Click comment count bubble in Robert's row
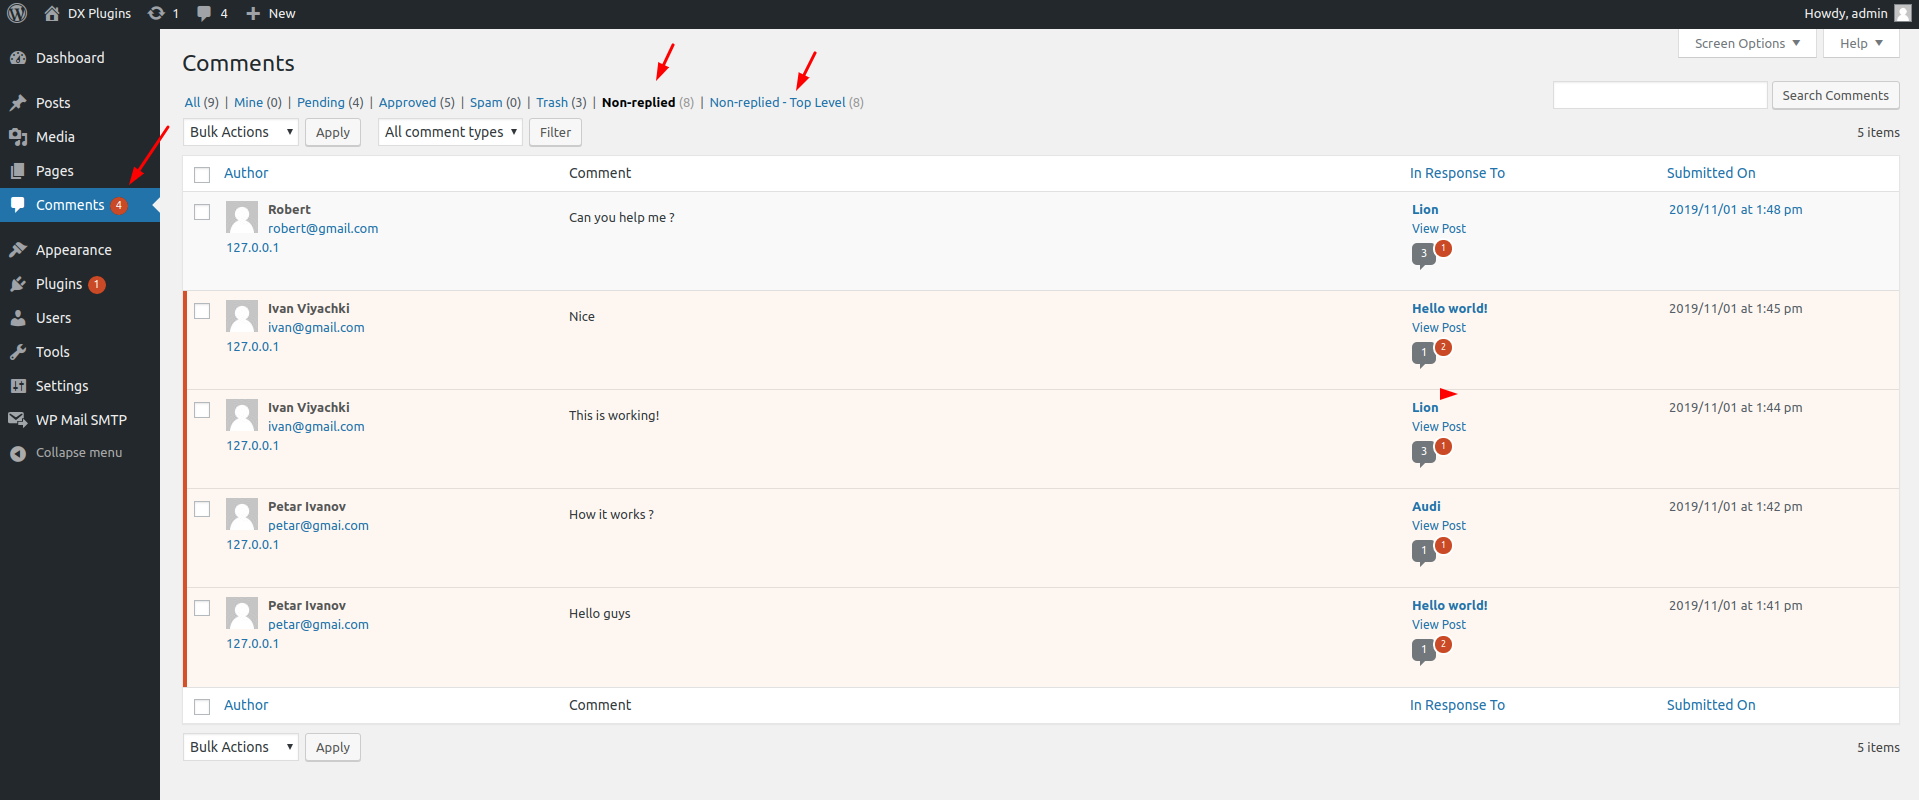 (1424, 254)
